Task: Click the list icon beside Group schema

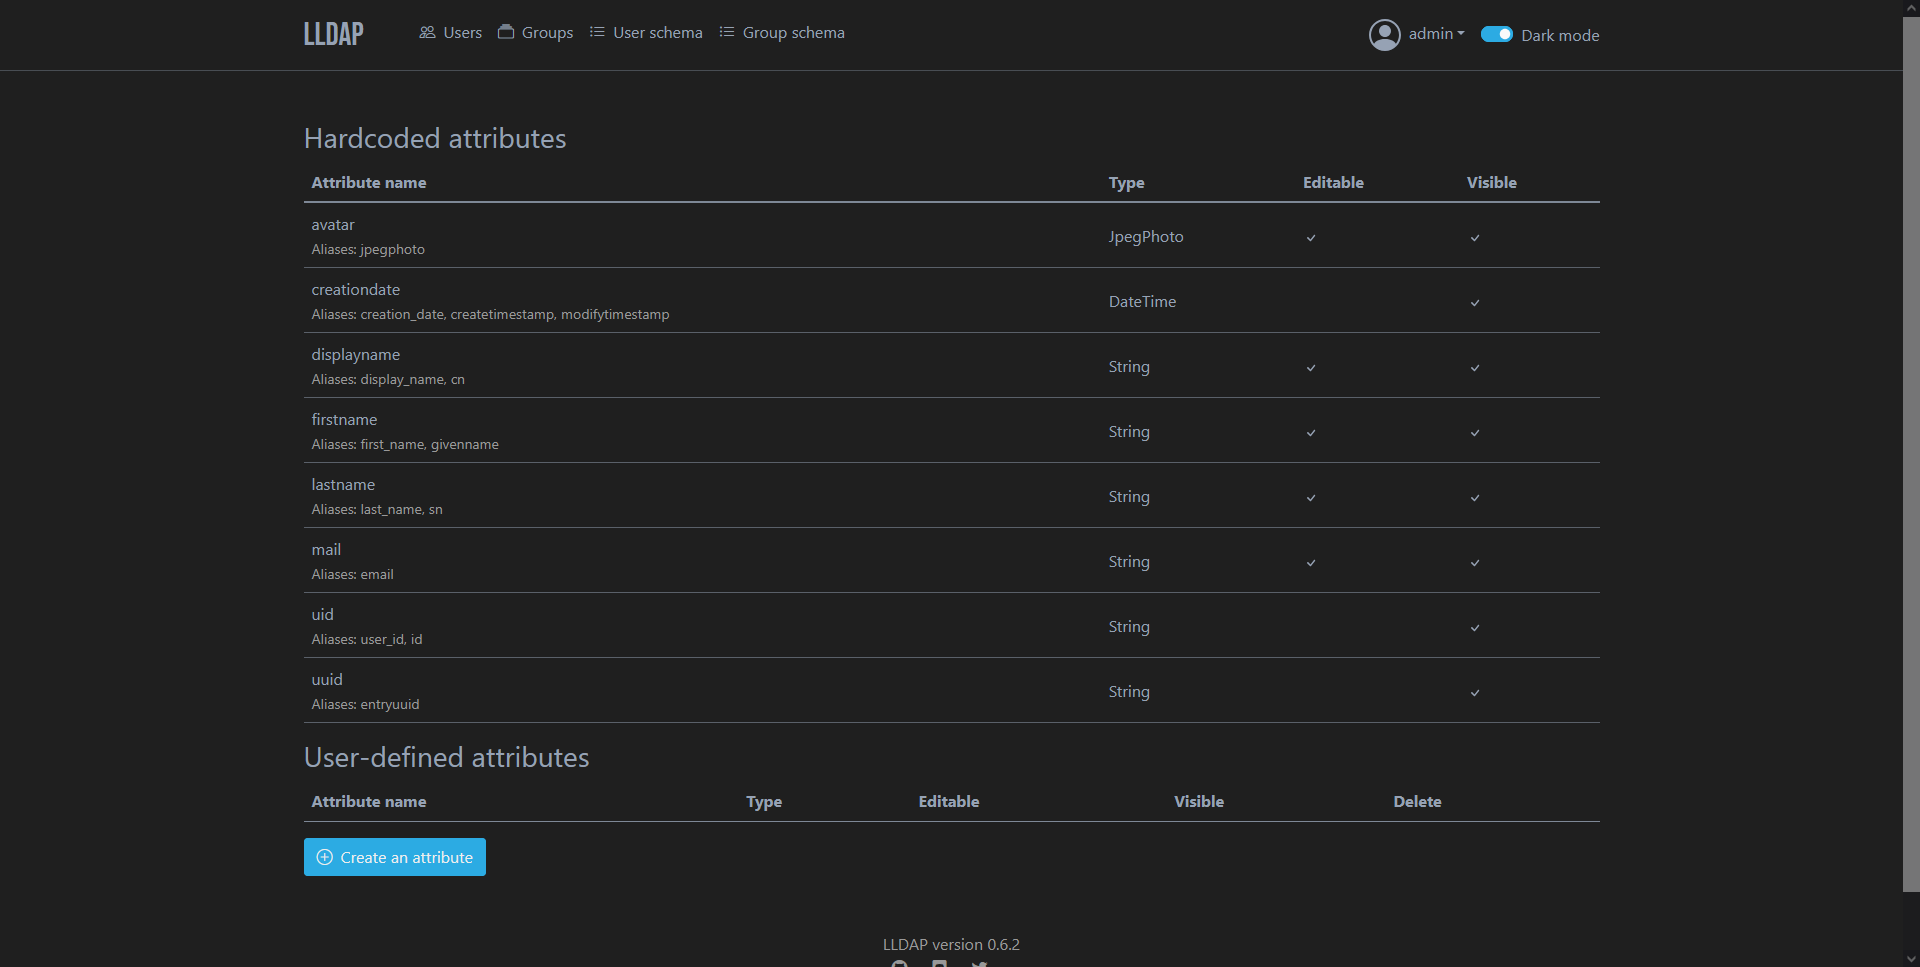Action: [727, 32]
